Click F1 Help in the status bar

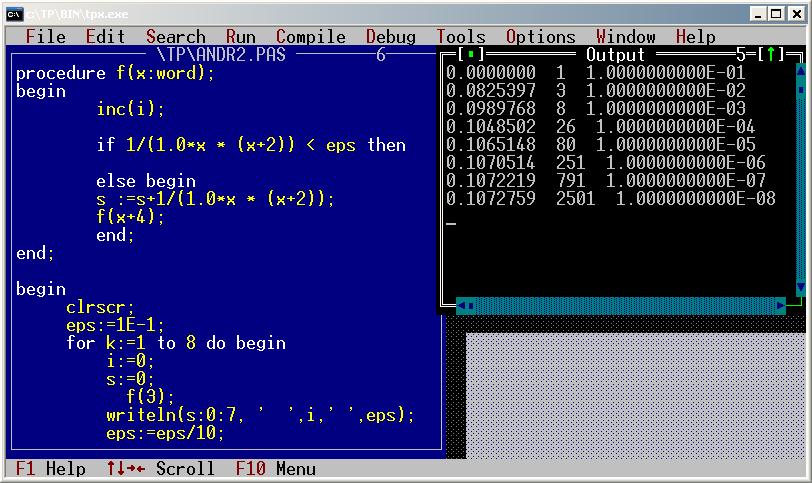point(51,468)
